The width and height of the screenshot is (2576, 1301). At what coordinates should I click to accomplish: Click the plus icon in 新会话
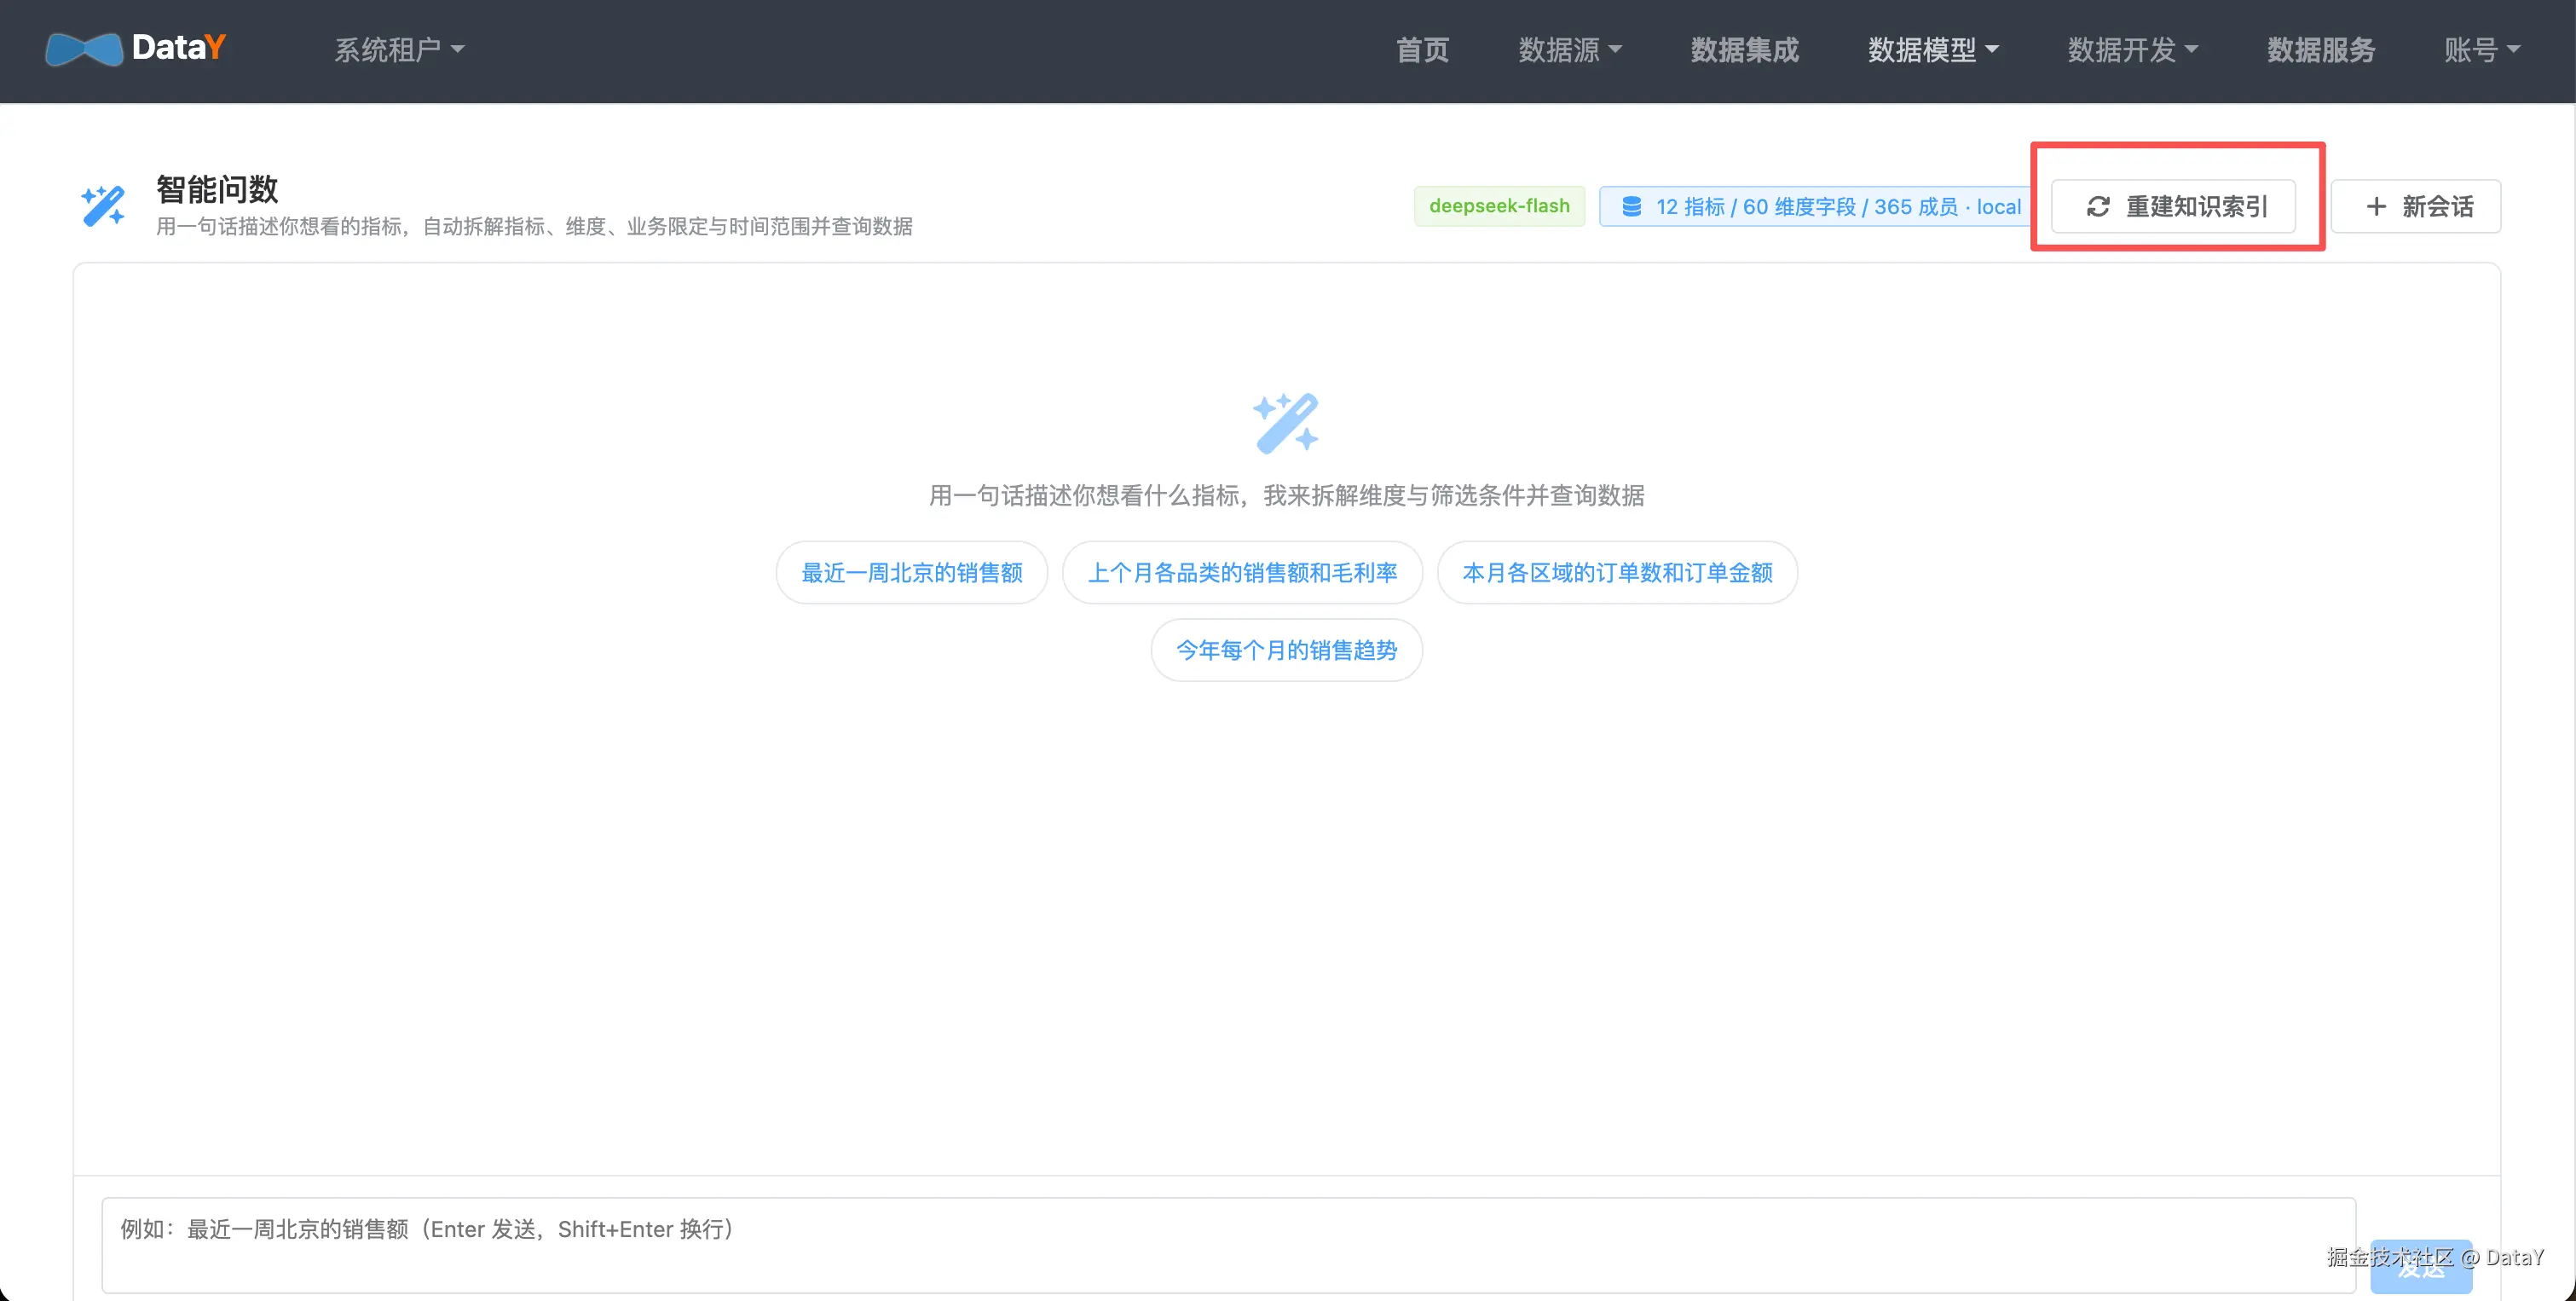click(2376, 206)
